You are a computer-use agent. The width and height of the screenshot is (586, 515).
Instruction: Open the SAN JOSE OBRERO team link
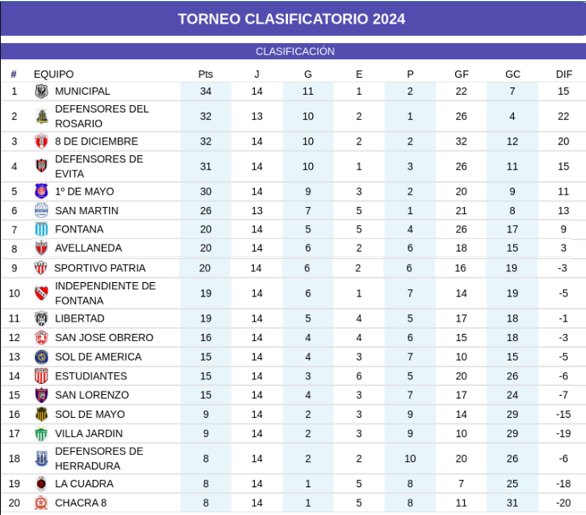[104, 337]
